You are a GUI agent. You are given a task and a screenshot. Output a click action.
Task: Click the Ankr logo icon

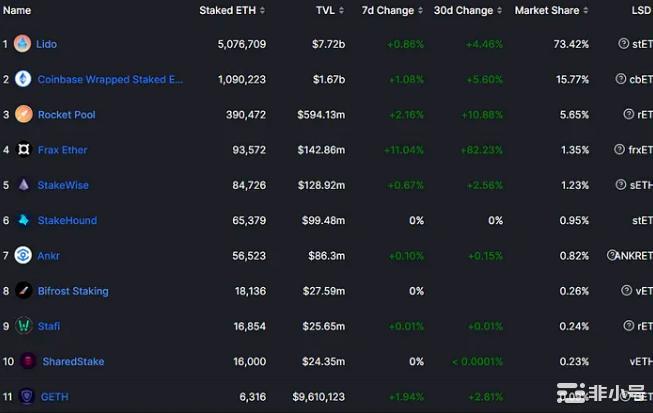pyautogui.click(x=23, y=255)
